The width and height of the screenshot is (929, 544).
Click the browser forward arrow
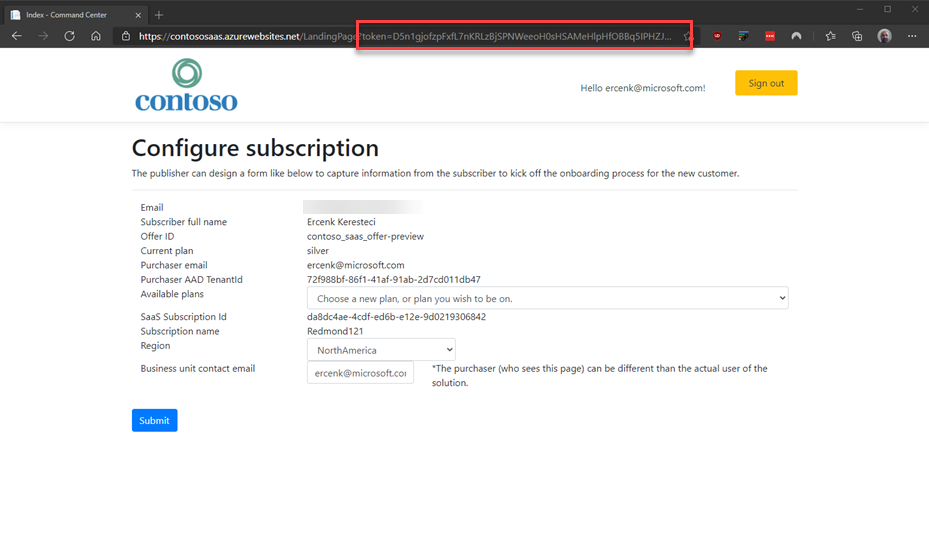[x=43, y=36]
